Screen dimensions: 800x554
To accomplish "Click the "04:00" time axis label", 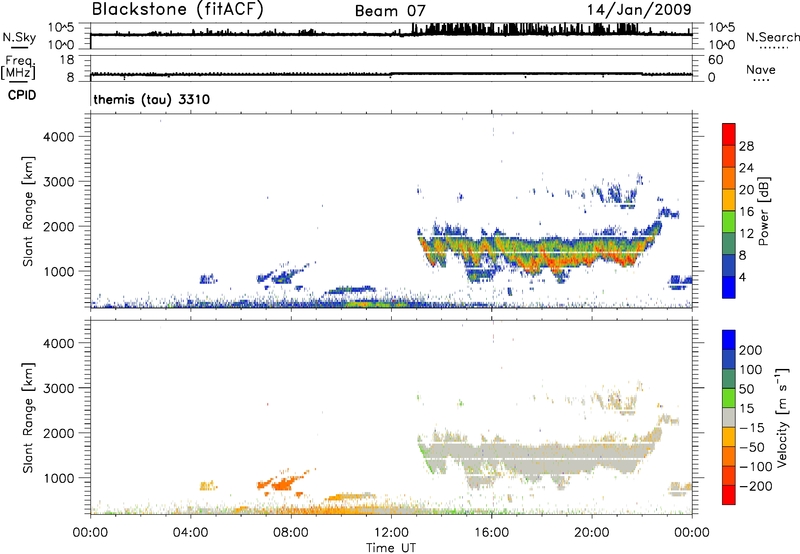I will [190, 532].
